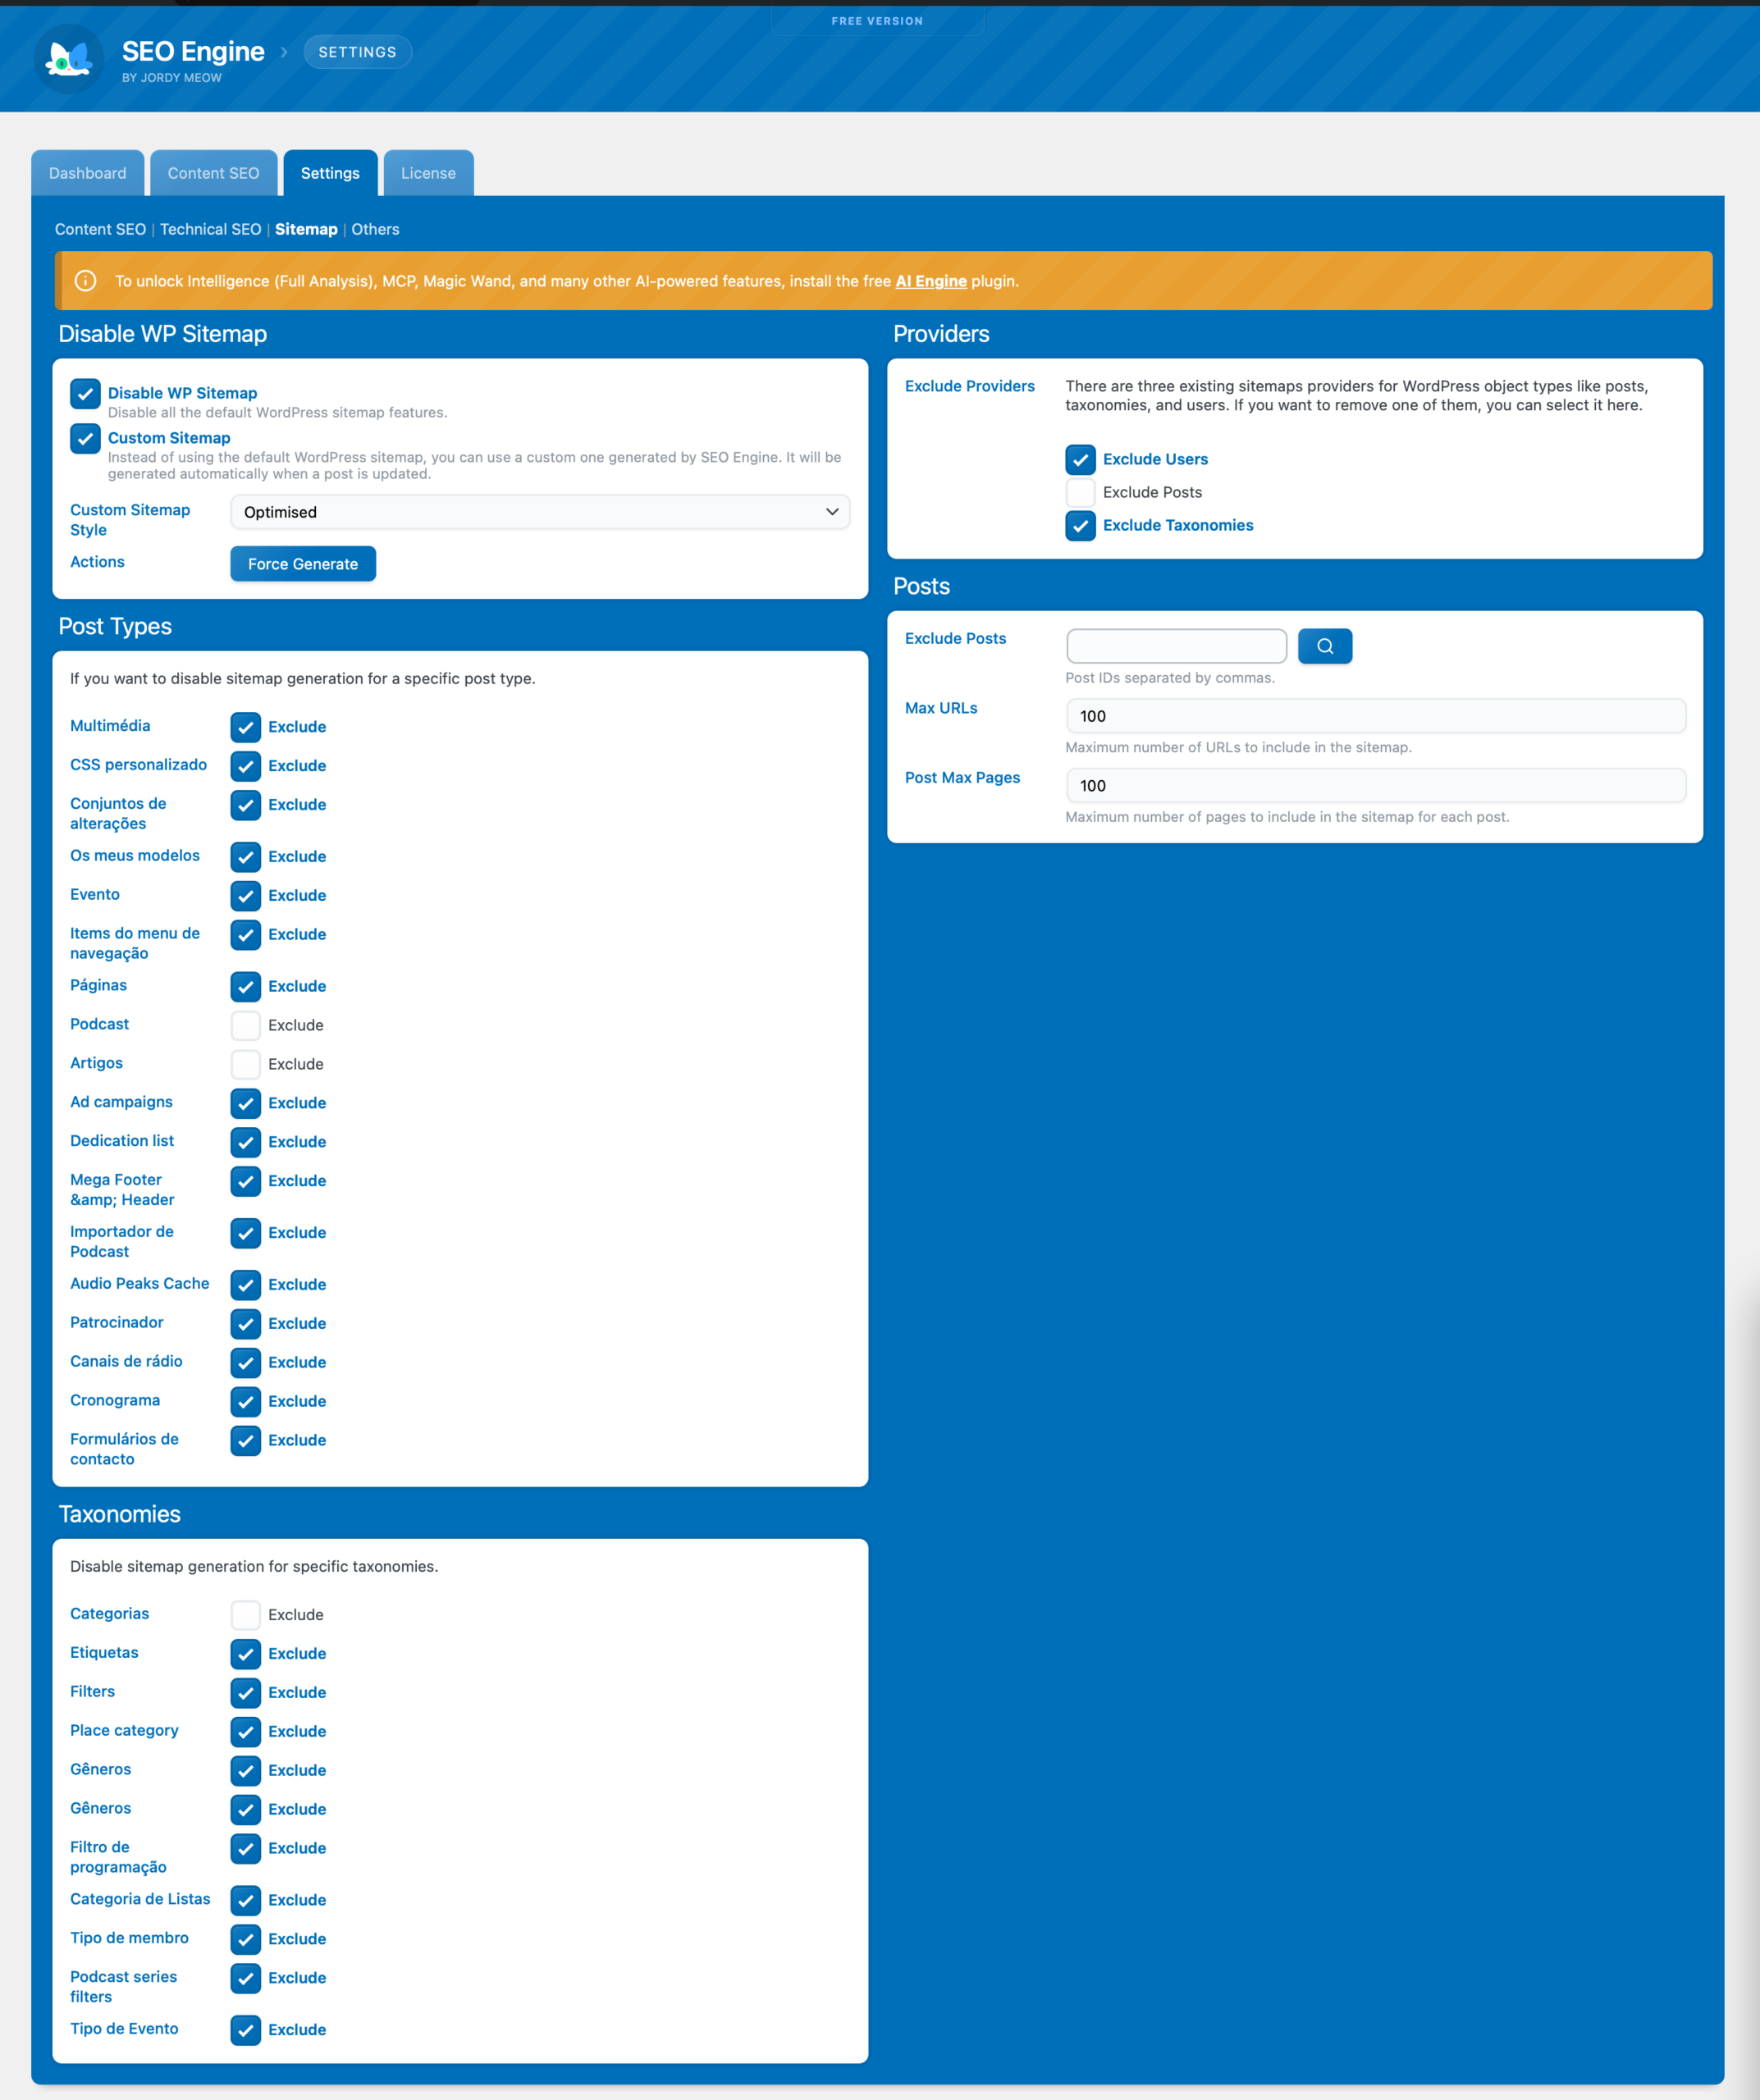Open the License tab
Image resolution: width=1760 pixels, height=2100 pixels.
[x=428, y=173]
